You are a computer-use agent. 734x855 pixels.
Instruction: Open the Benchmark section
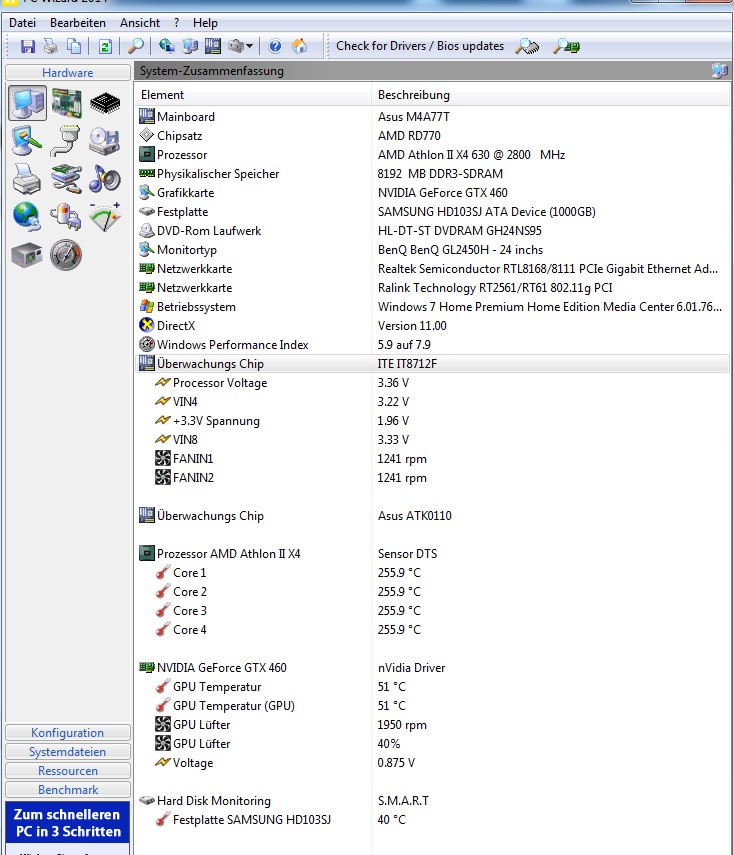click(68, 790)
